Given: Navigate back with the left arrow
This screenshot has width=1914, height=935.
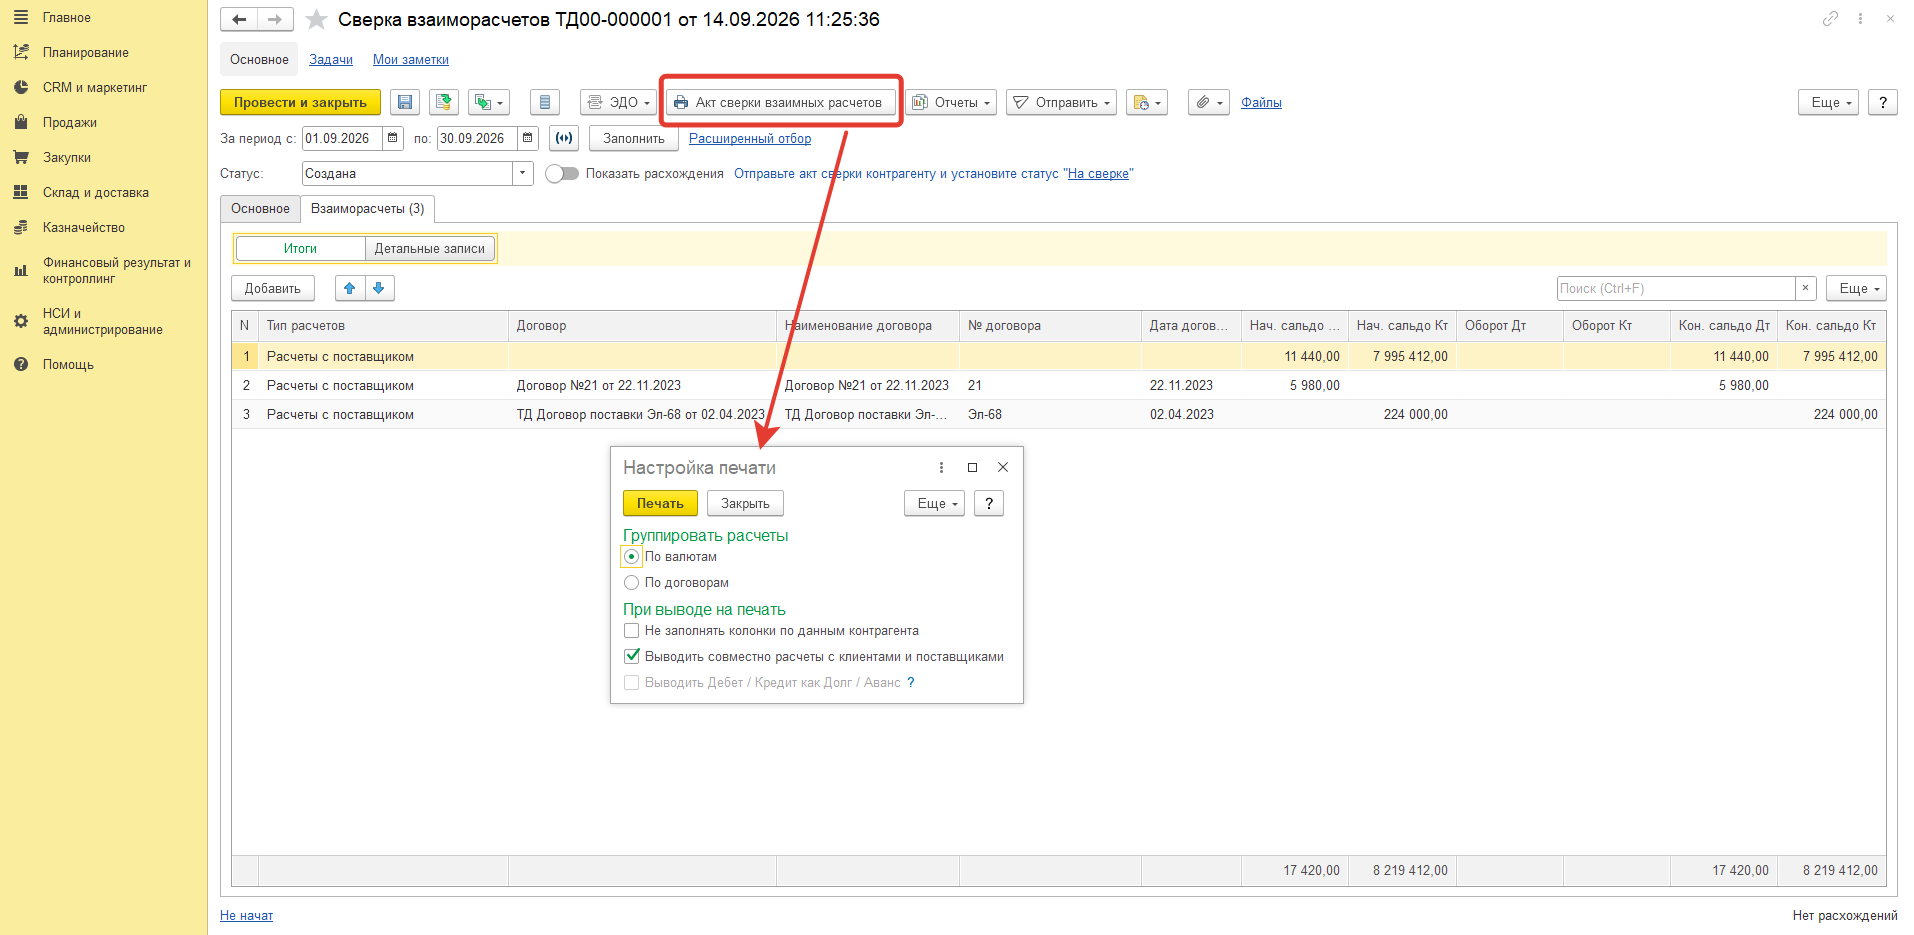Looking at the screenshot, I should (x=239, y=19).
